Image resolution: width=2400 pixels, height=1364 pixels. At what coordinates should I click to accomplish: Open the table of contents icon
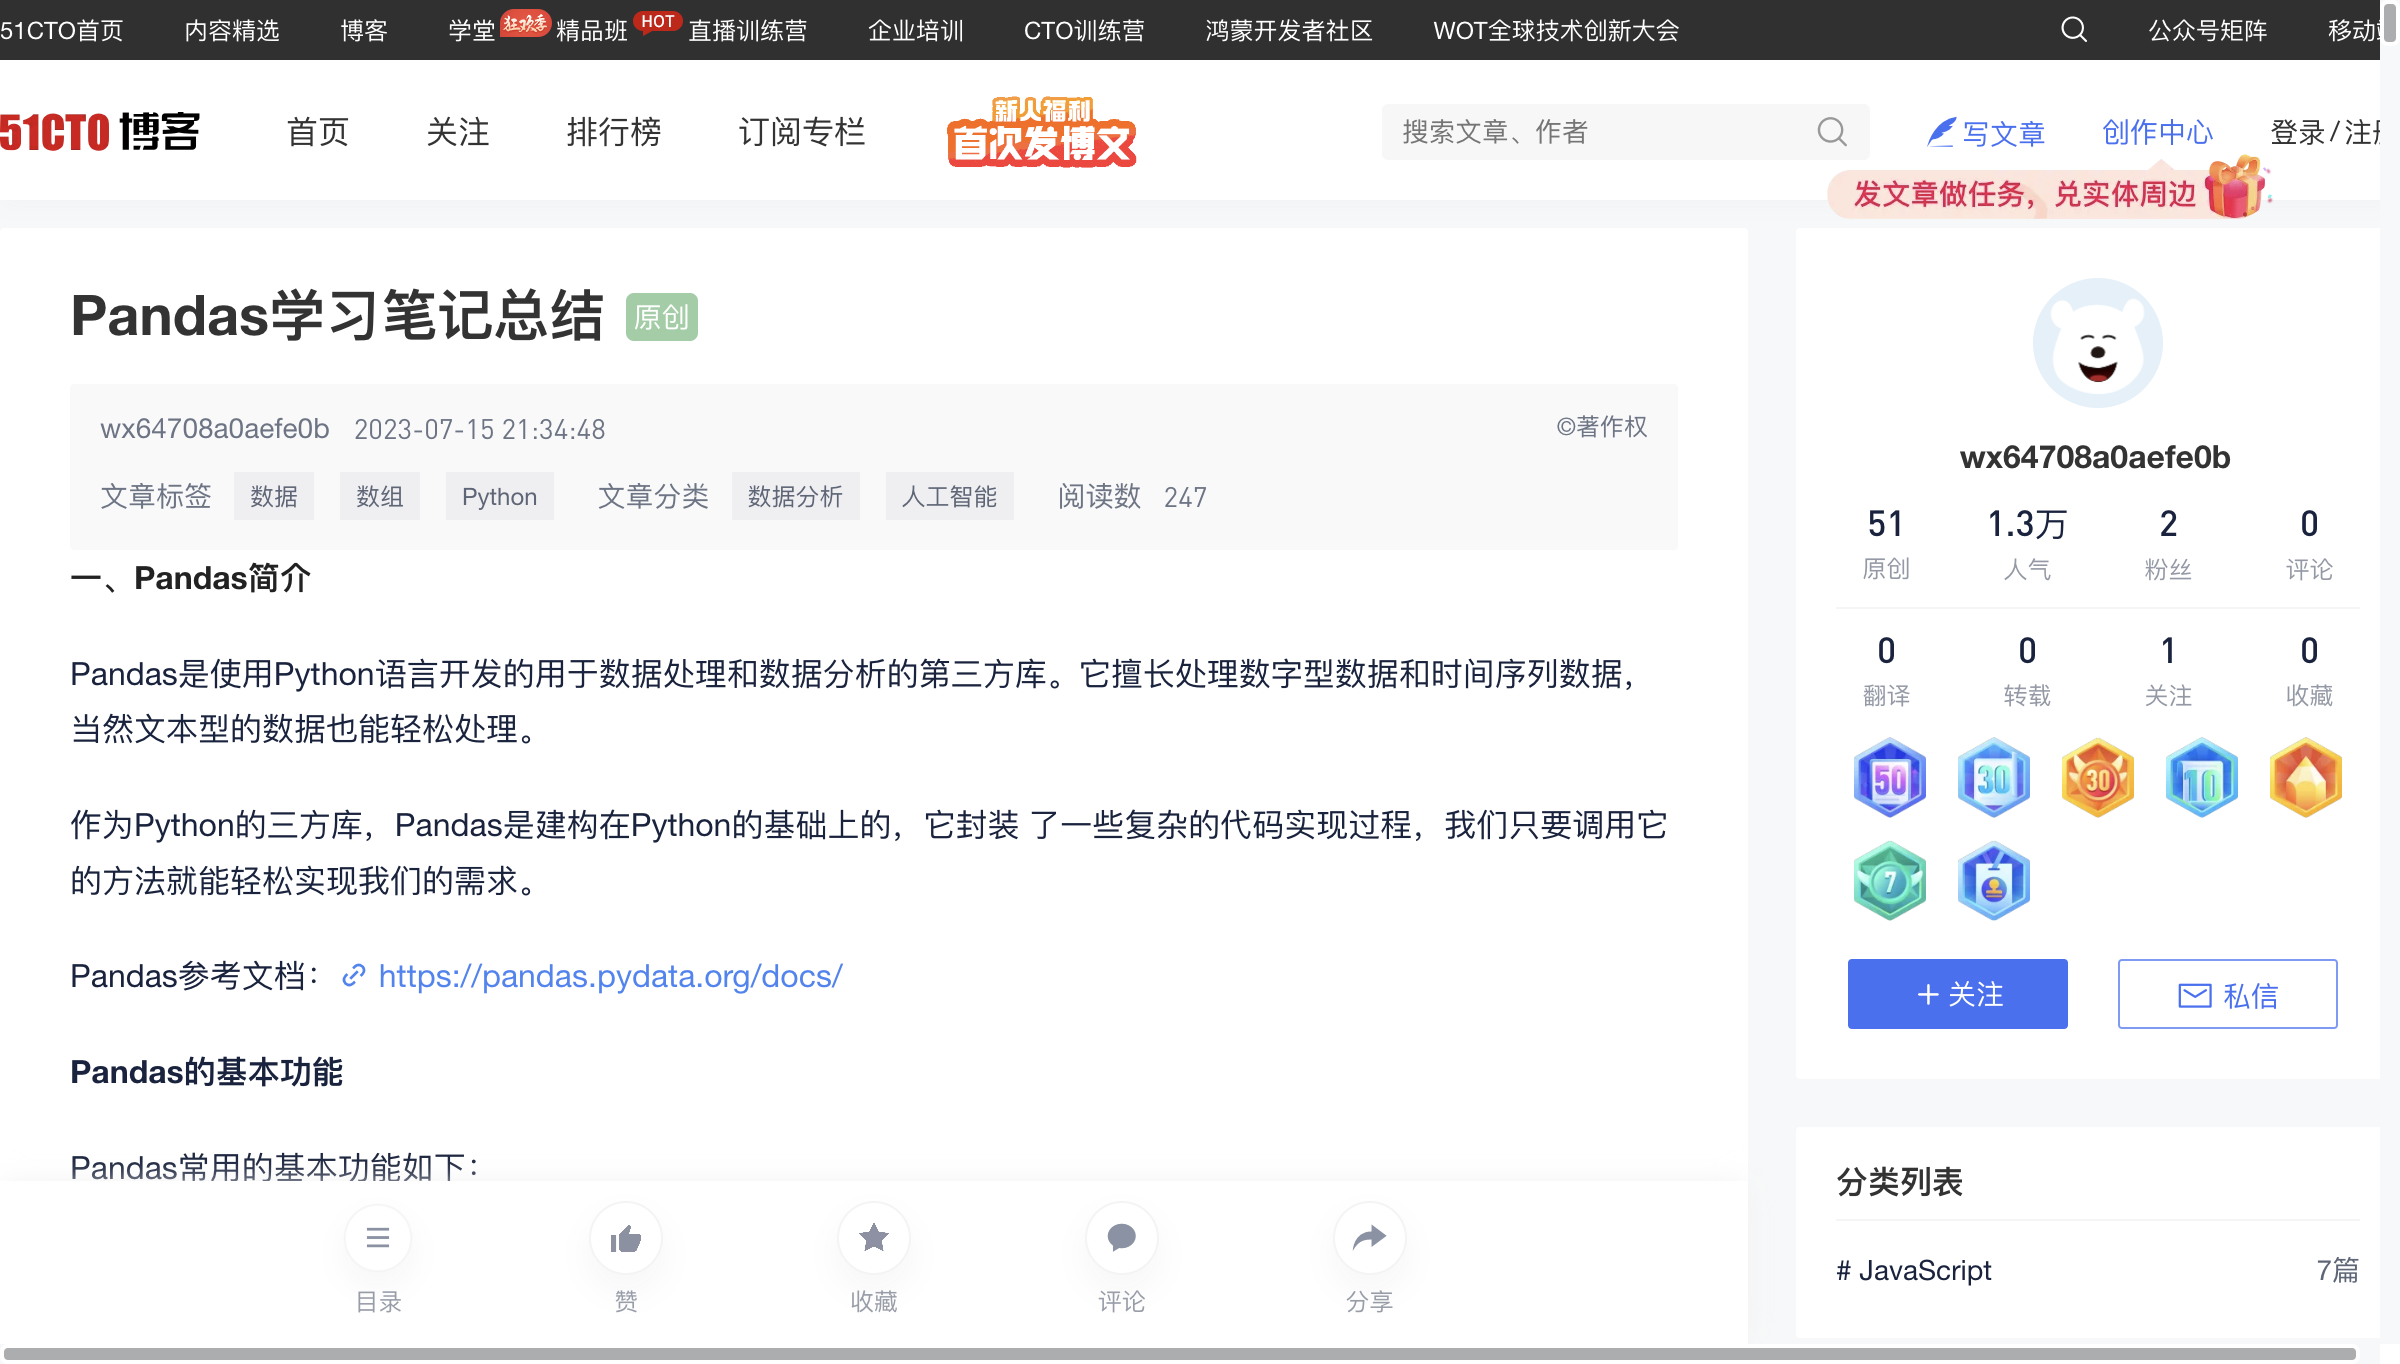[x=378, y=1238]
